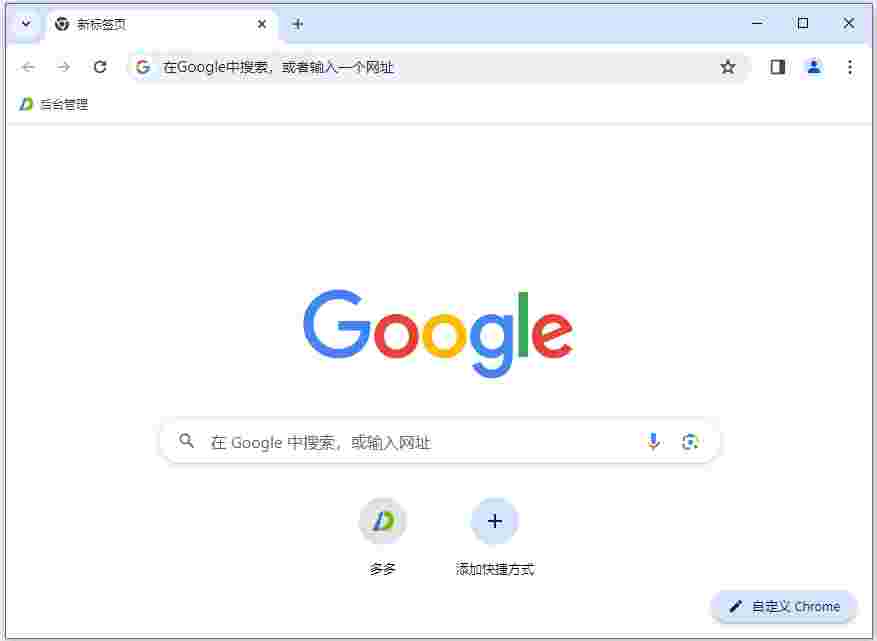Open Chrome's three-dot menu

(x=850, y=67)
